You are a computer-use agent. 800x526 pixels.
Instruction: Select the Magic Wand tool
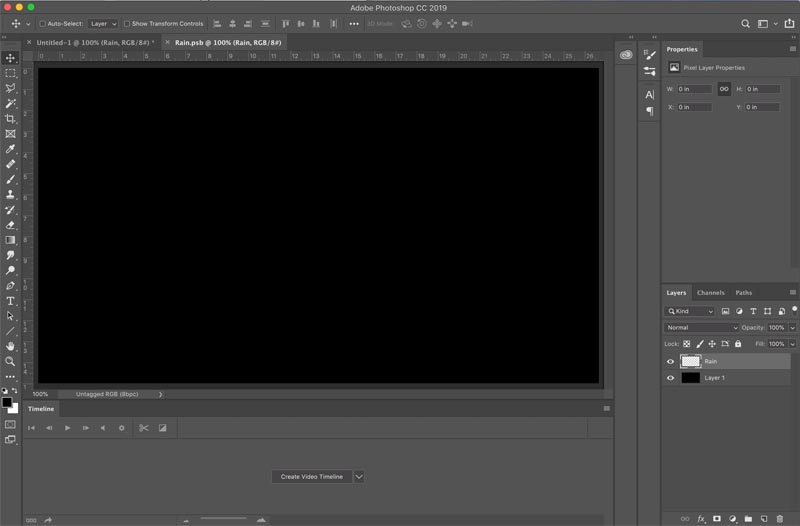click(10, 104)
